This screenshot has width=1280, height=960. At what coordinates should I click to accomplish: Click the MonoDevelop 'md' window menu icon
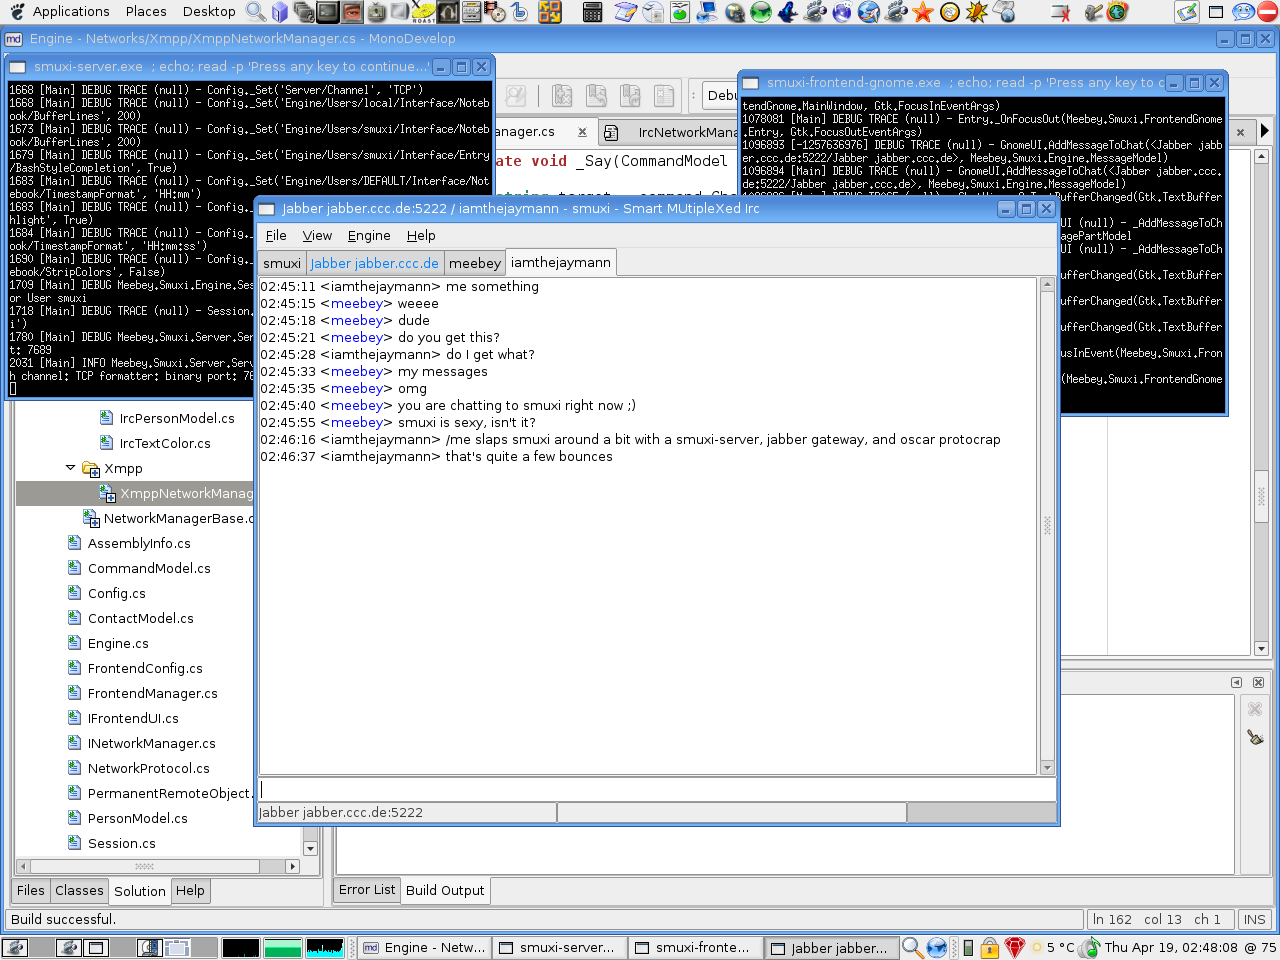pyautogui.click(x=14, y=39)
